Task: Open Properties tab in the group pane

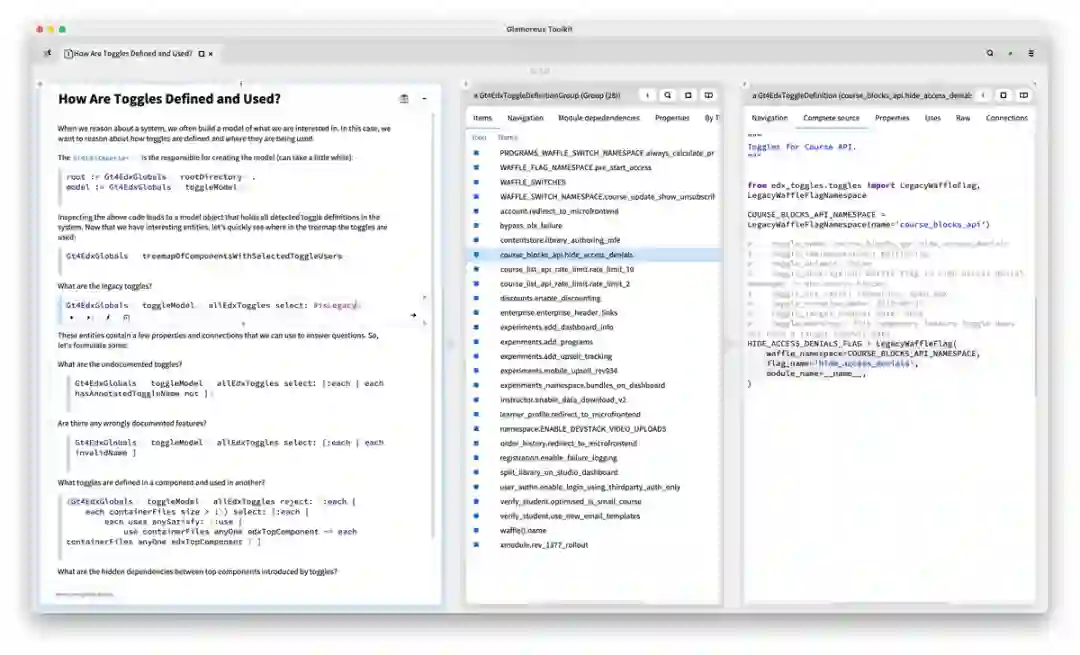Action: click(672, 118)
